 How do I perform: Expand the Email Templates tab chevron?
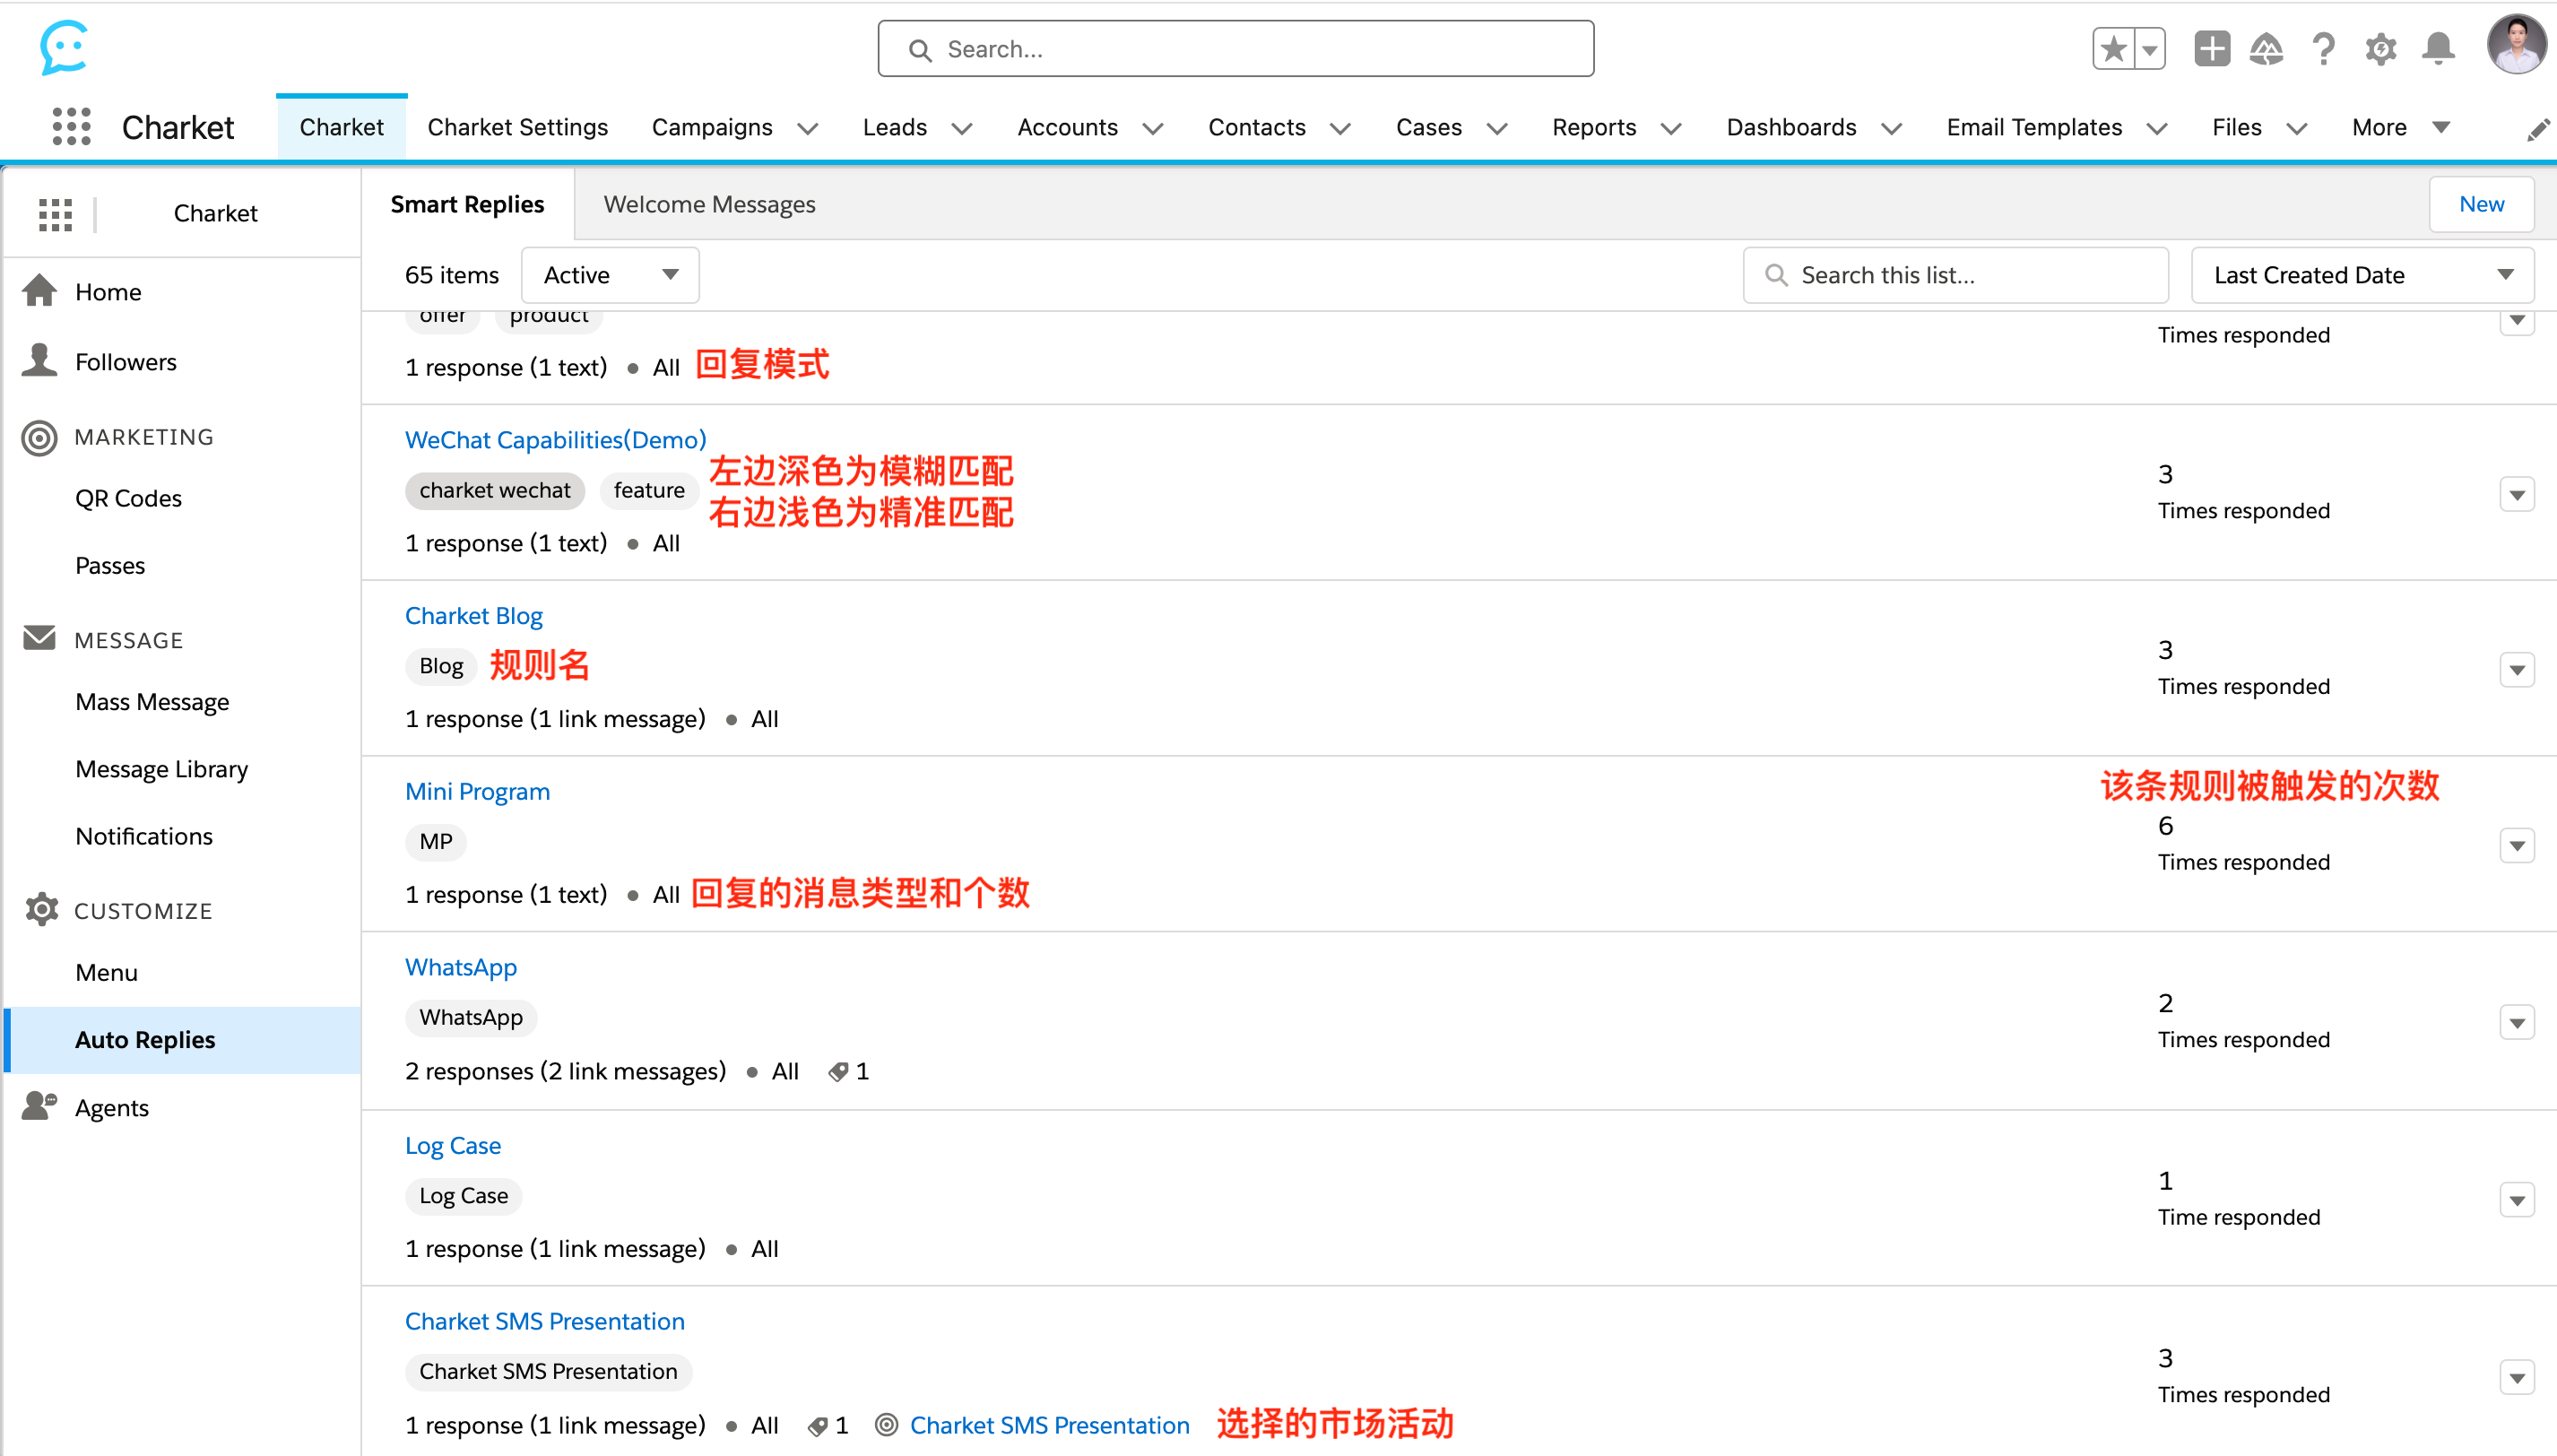coord(2156,129)
